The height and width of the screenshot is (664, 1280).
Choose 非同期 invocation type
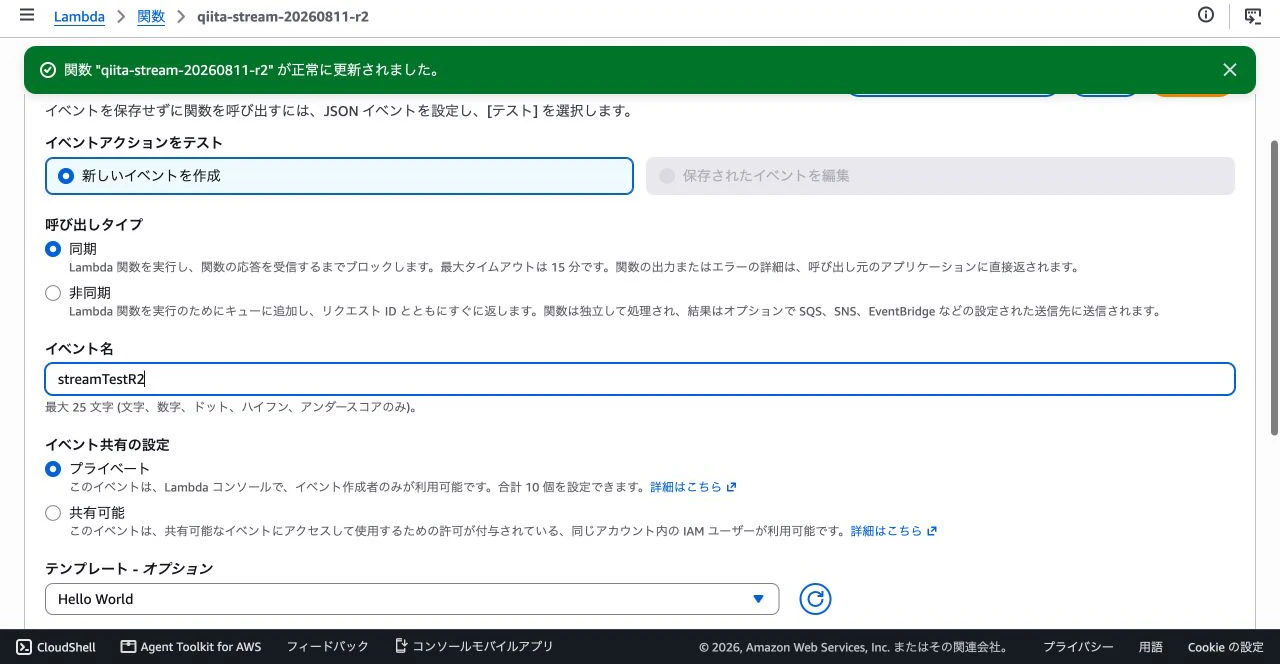coord(53,293)
